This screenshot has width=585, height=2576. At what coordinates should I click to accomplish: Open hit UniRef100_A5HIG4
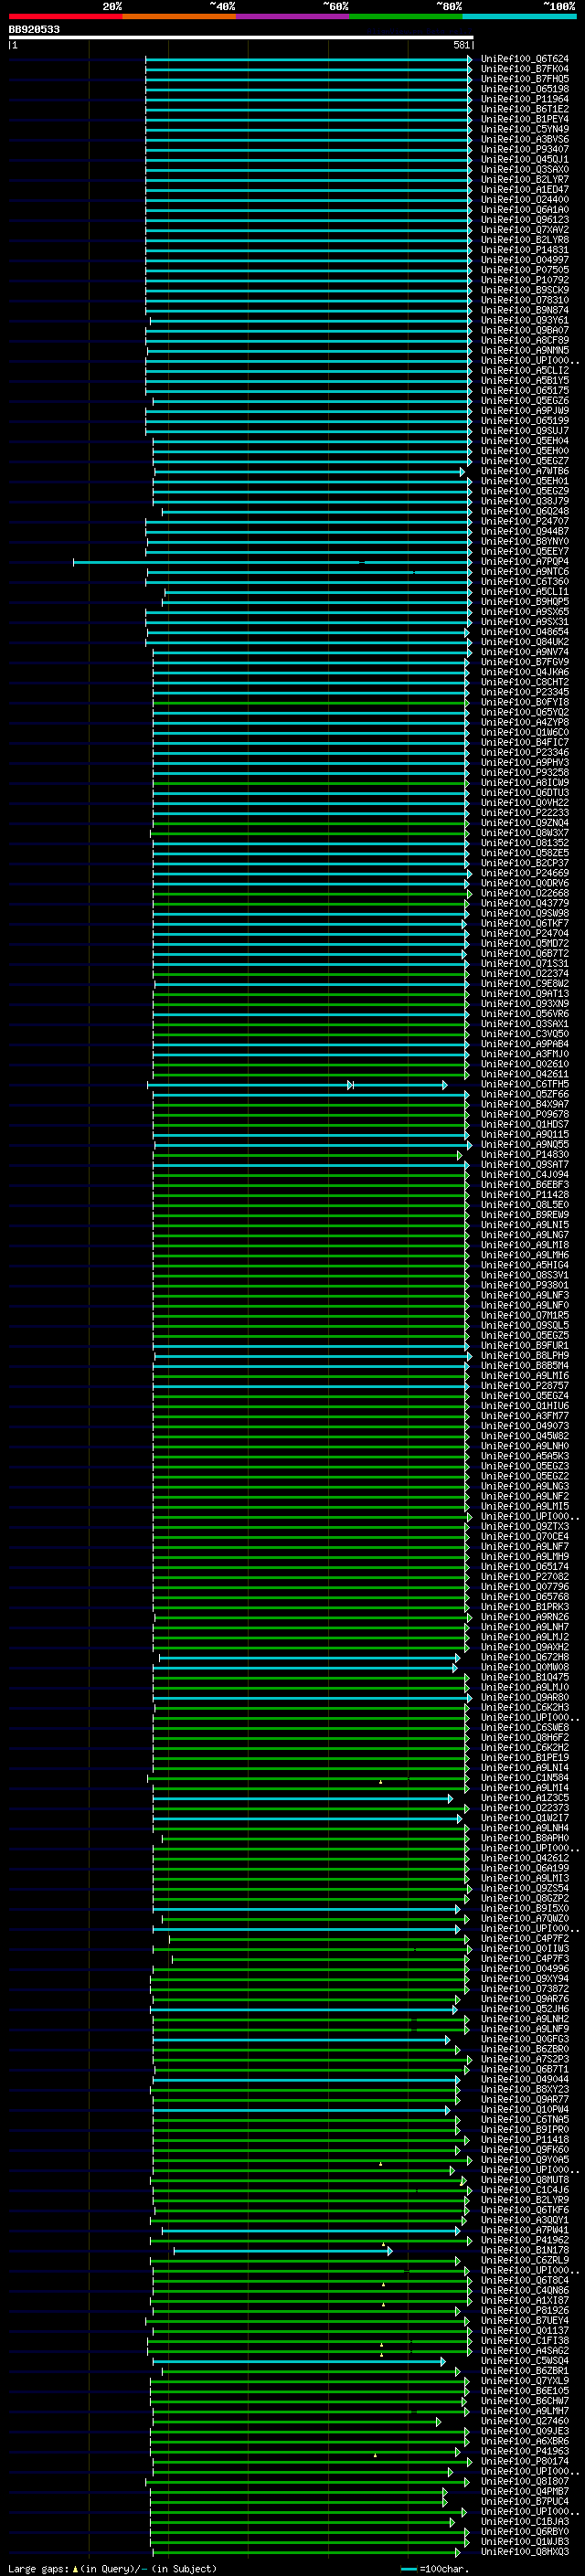coord(524,1265)
